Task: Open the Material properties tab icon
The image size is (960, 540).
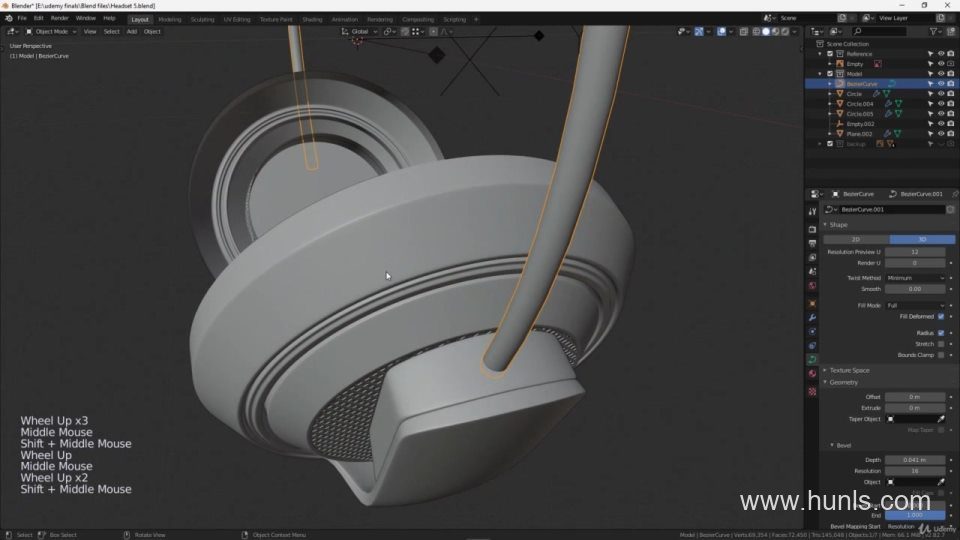Action: click(x=812, y=374)
